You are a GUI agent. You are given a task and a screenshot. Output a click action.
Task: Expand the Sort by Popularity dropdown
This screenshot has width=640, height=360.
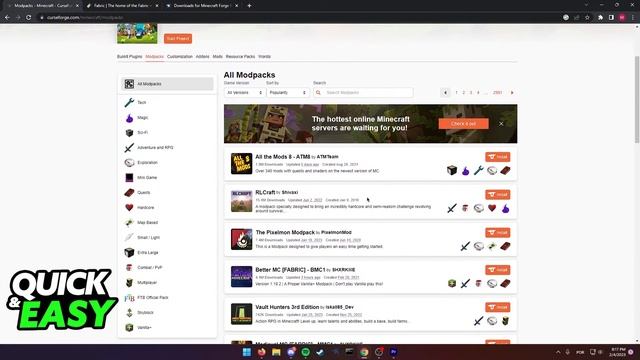click(287, 93)
